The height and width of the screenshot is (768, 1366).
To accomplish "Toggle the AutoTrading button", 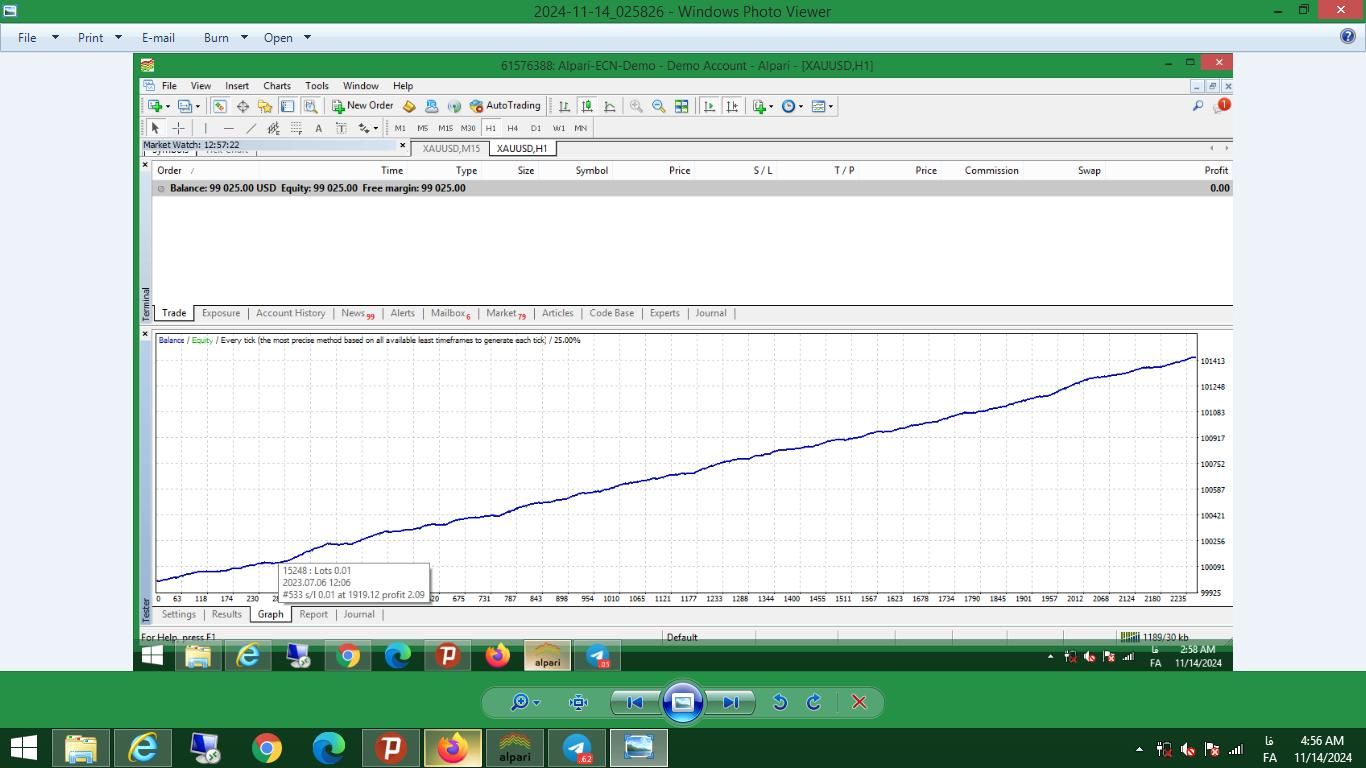I will 505,106.
